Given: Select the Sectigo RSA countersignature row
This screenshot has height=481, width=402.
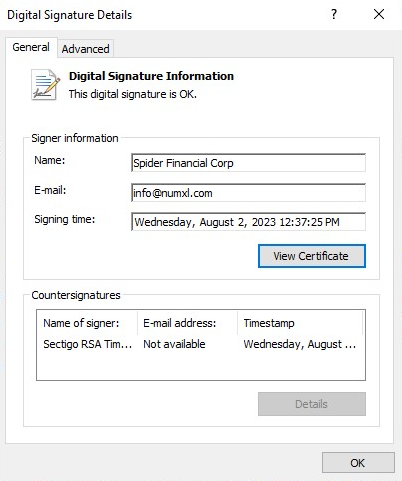Looking at the screenshot, I should [x=201, y=344].
